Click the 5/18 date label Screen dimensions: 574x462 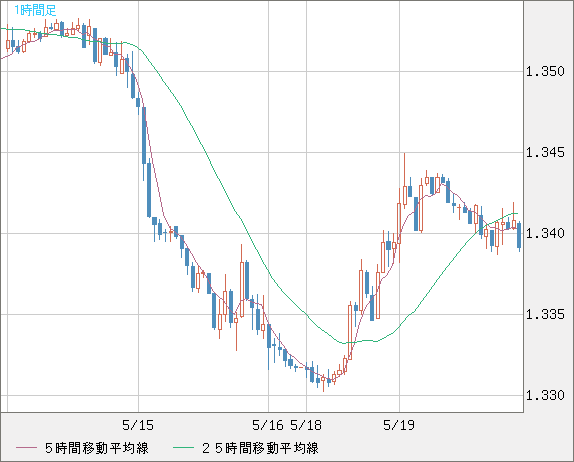tap(306, 425)
